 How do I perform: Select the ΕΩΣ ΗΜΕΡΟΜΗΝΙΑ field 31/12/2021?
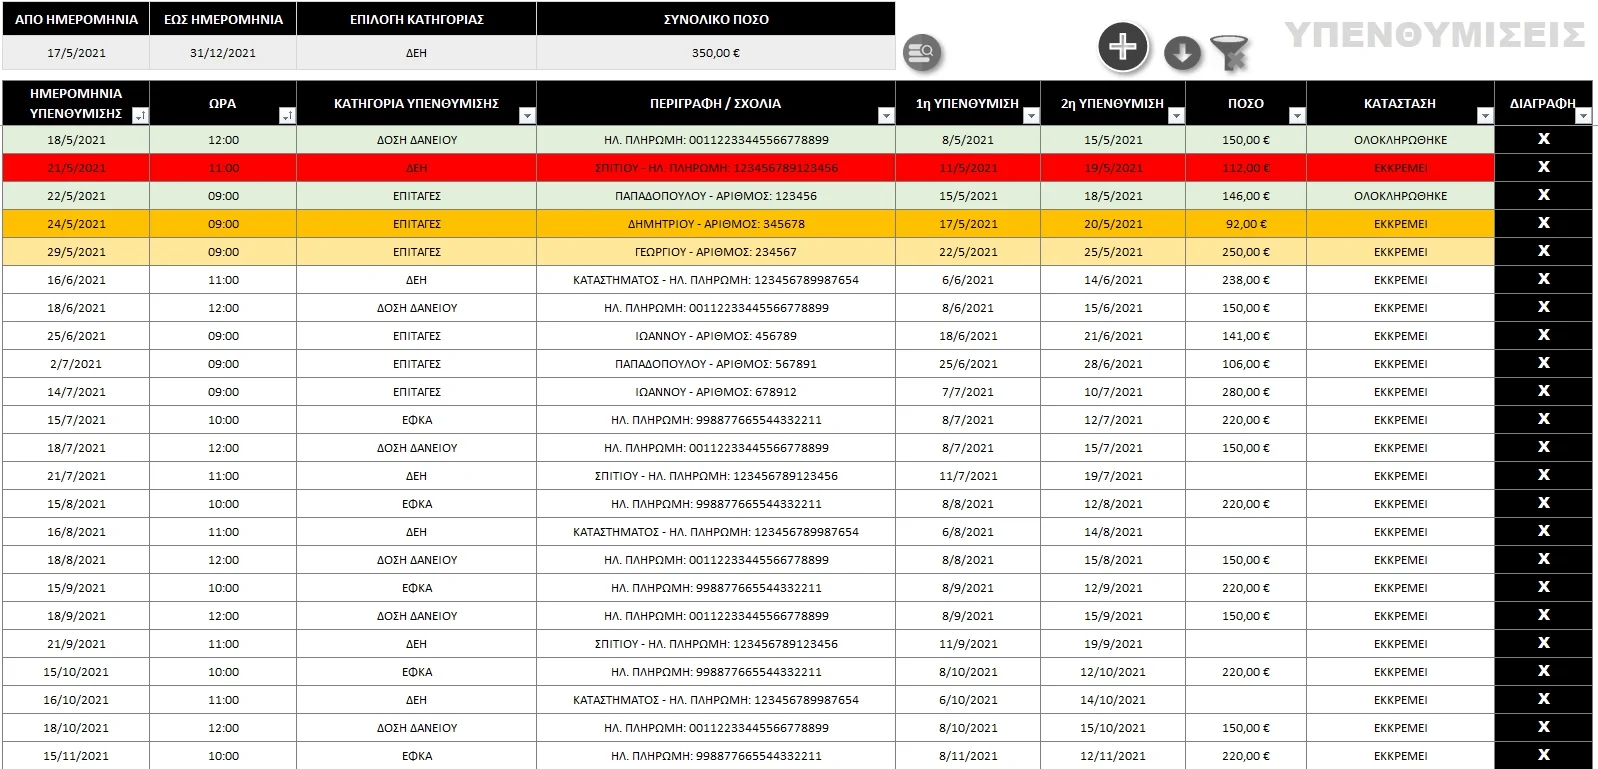[x=223, y=53]
